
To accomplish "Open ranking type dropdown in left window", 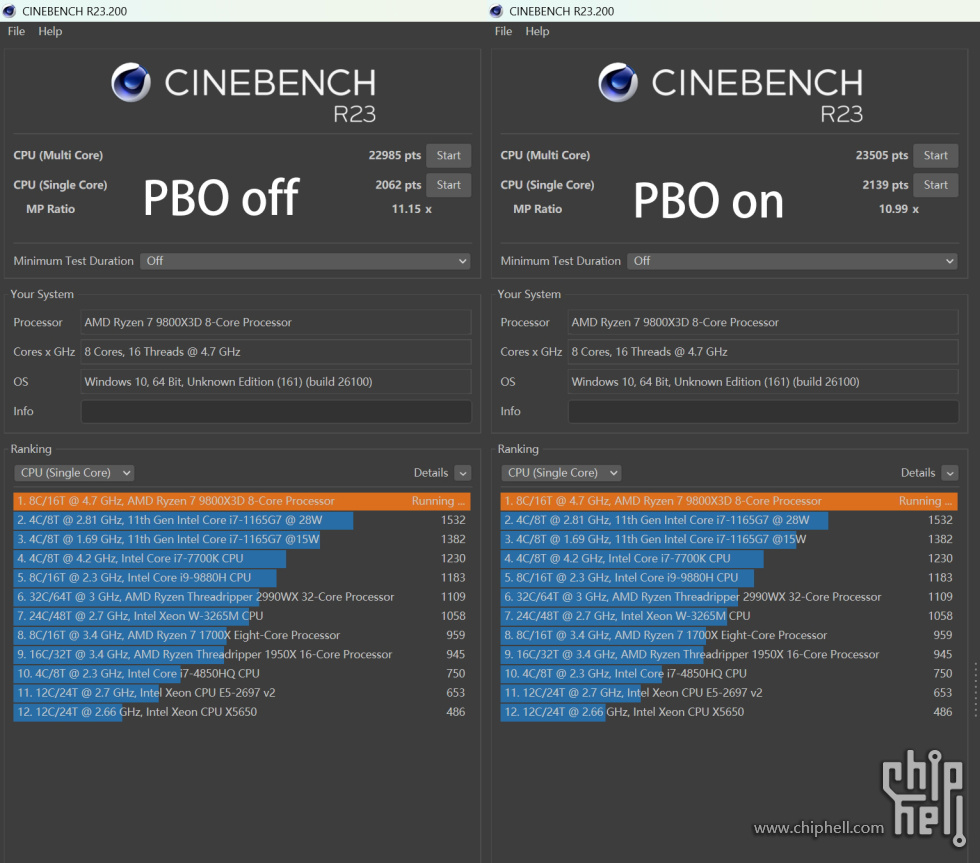I will (x=74, y=473).
